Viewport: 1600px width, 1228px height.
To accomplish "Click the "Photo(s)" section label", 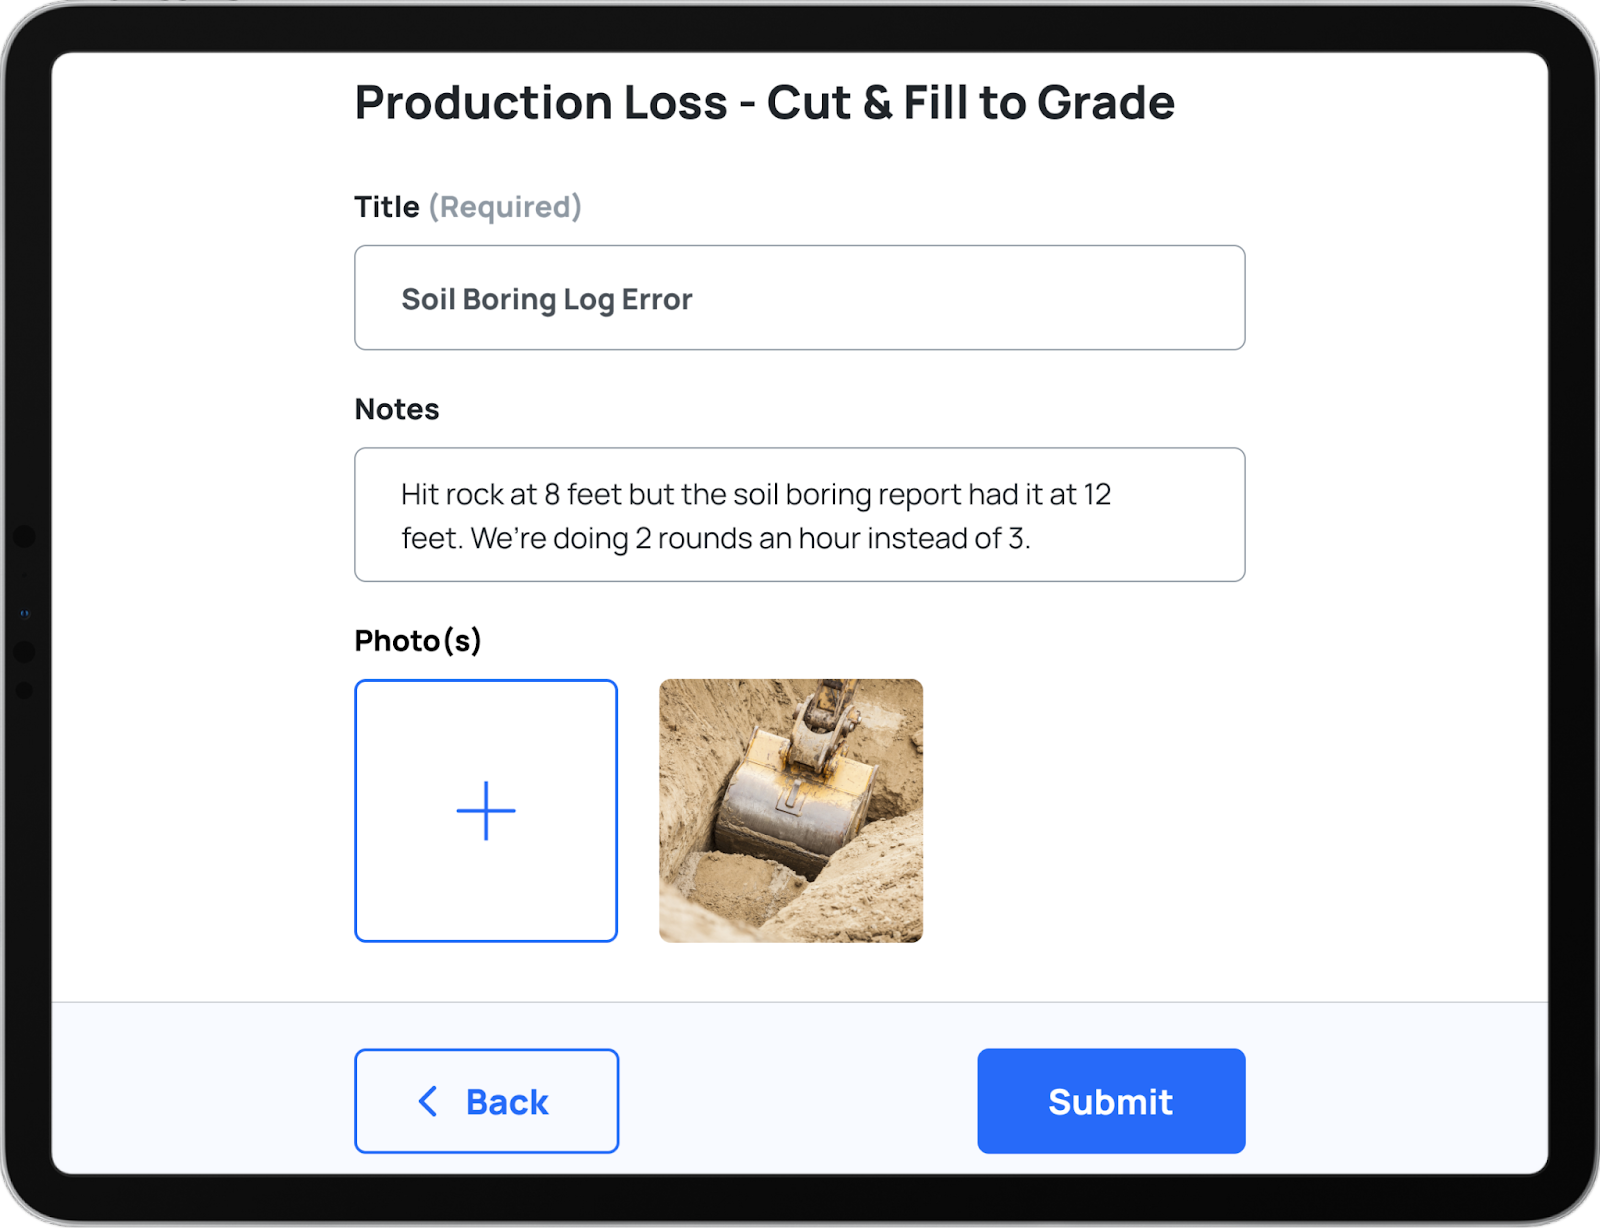I will 418,640.
